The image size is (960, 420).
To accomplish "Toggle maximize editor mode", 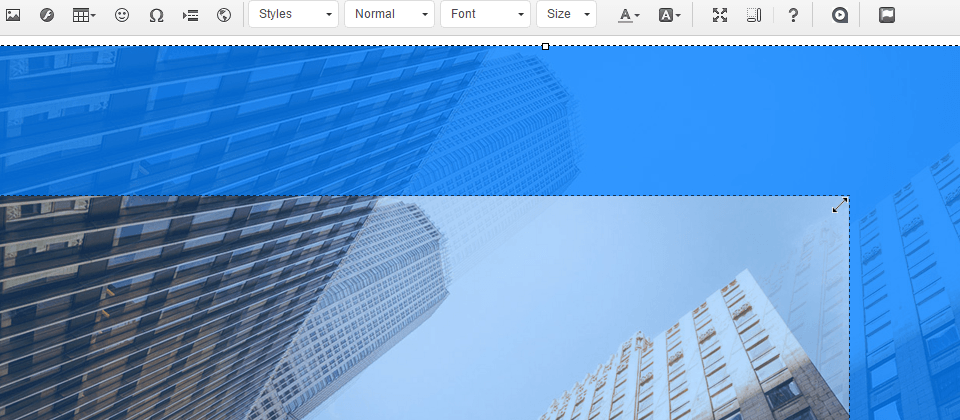I will pyautogui.click(x=720, y=15).
